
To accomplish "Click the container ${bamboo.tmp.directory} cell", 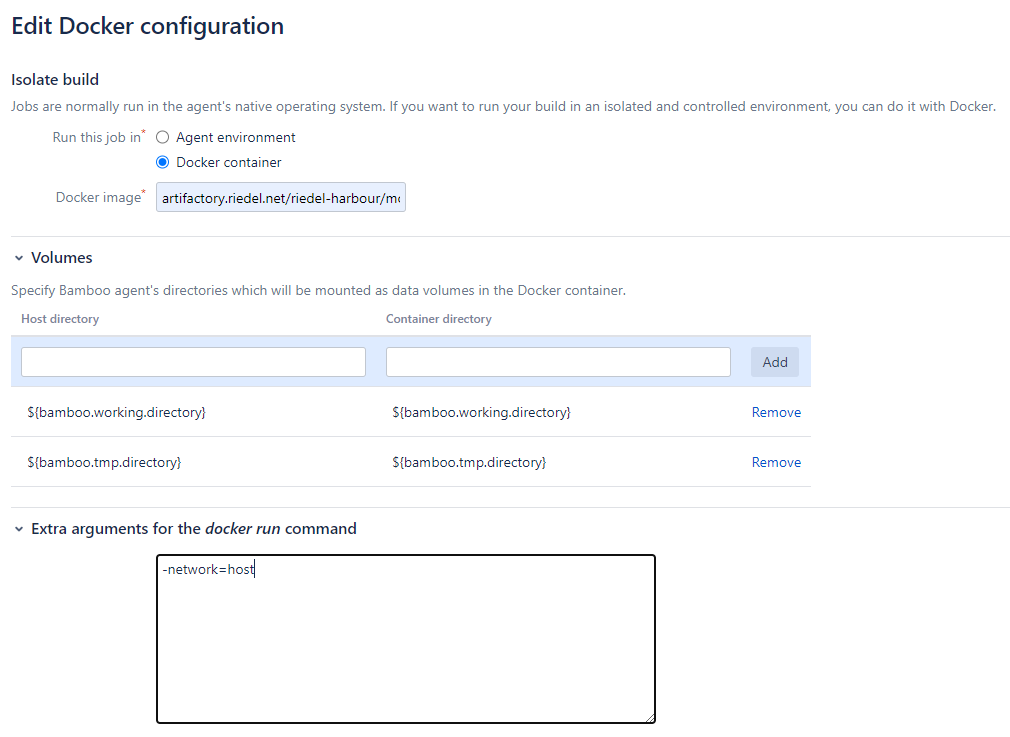I will tap(469, 463).
